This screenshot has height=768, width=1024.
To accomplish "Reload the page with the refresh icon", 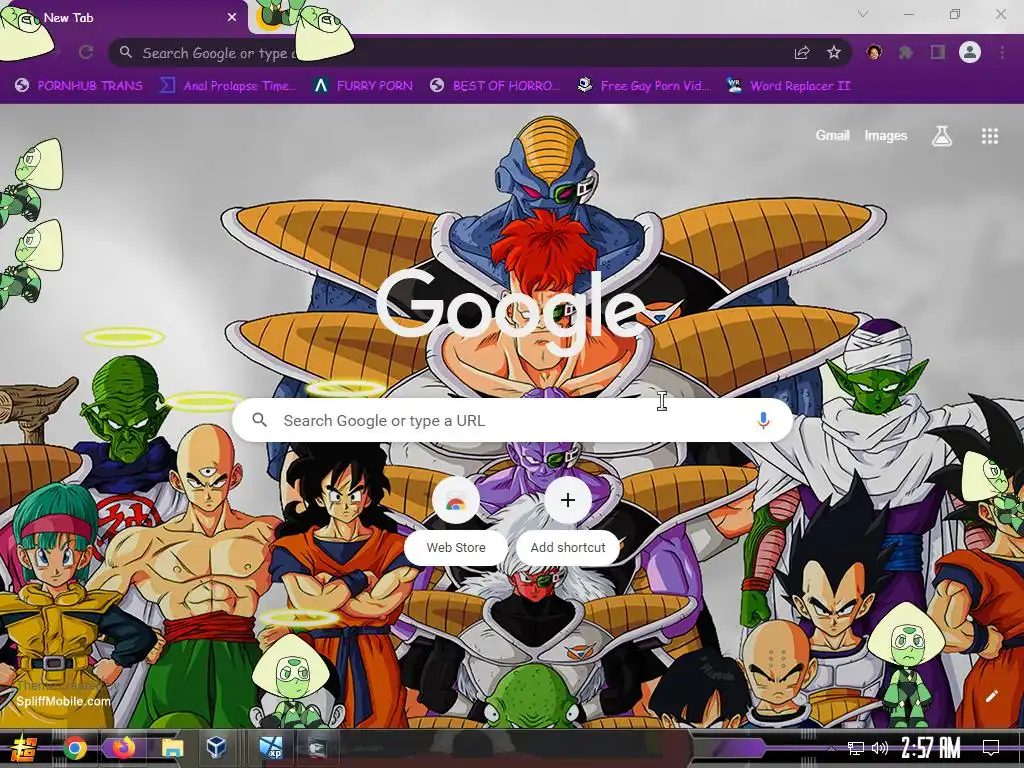I will coord(86,53).
